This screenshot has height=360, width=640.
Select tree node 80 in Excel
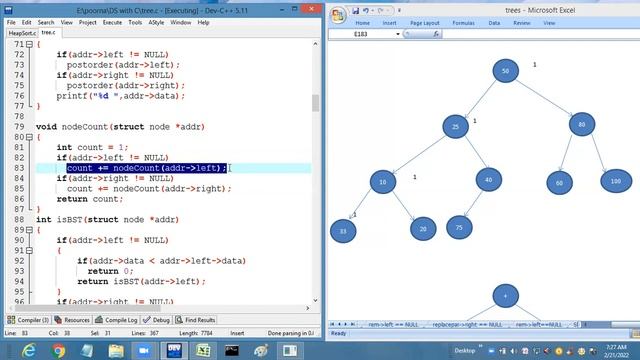tap(582, 124)
